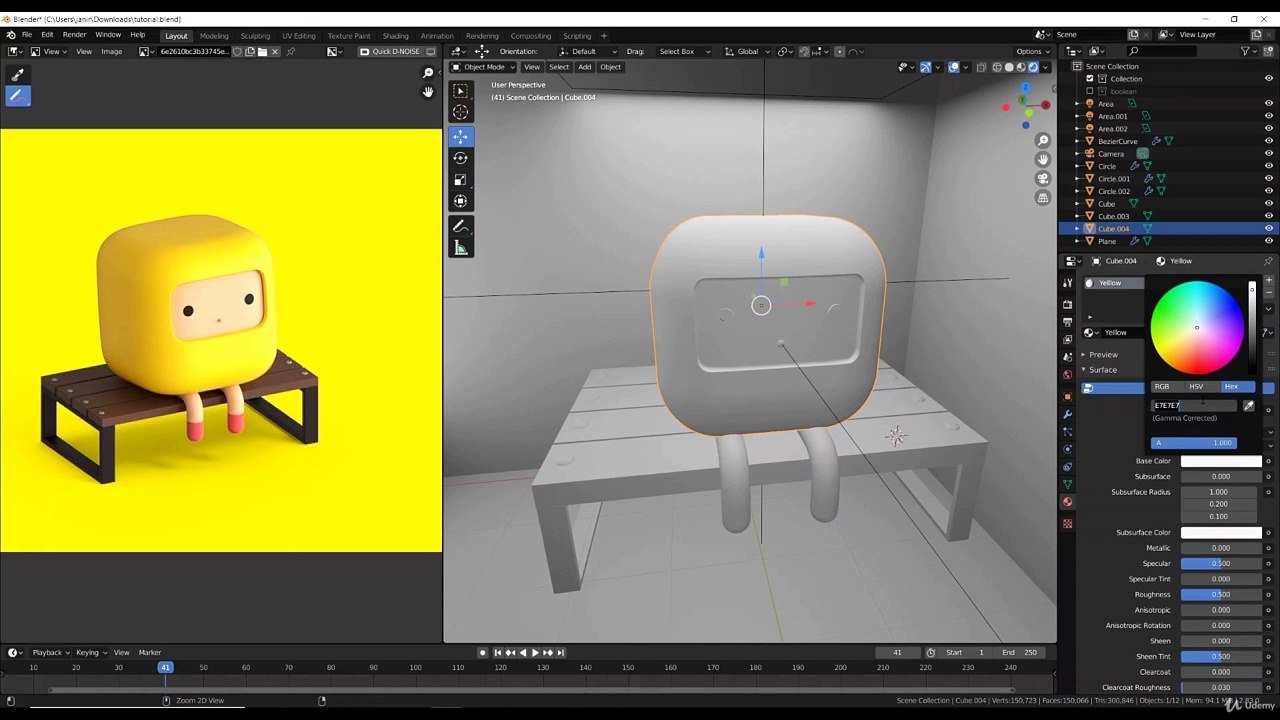Activate the Rotate tool
Screen dimensions: 1280x720
tap(460, 158)
